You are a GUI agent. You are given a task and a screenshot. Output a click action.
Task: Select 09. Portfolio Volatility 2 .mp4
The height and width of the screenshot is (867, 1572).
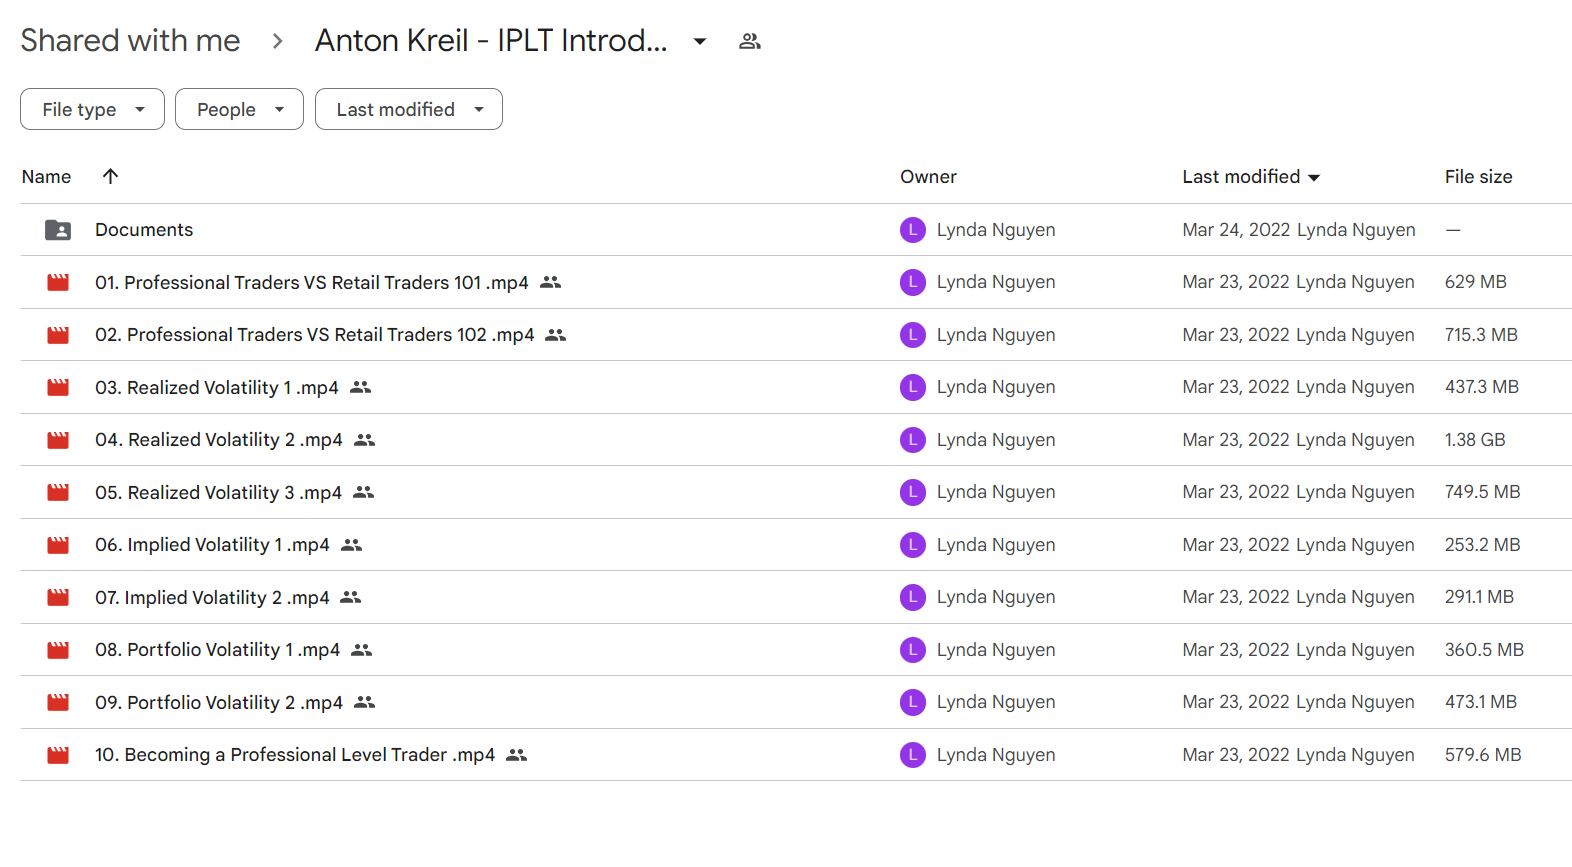click(219, 702)
